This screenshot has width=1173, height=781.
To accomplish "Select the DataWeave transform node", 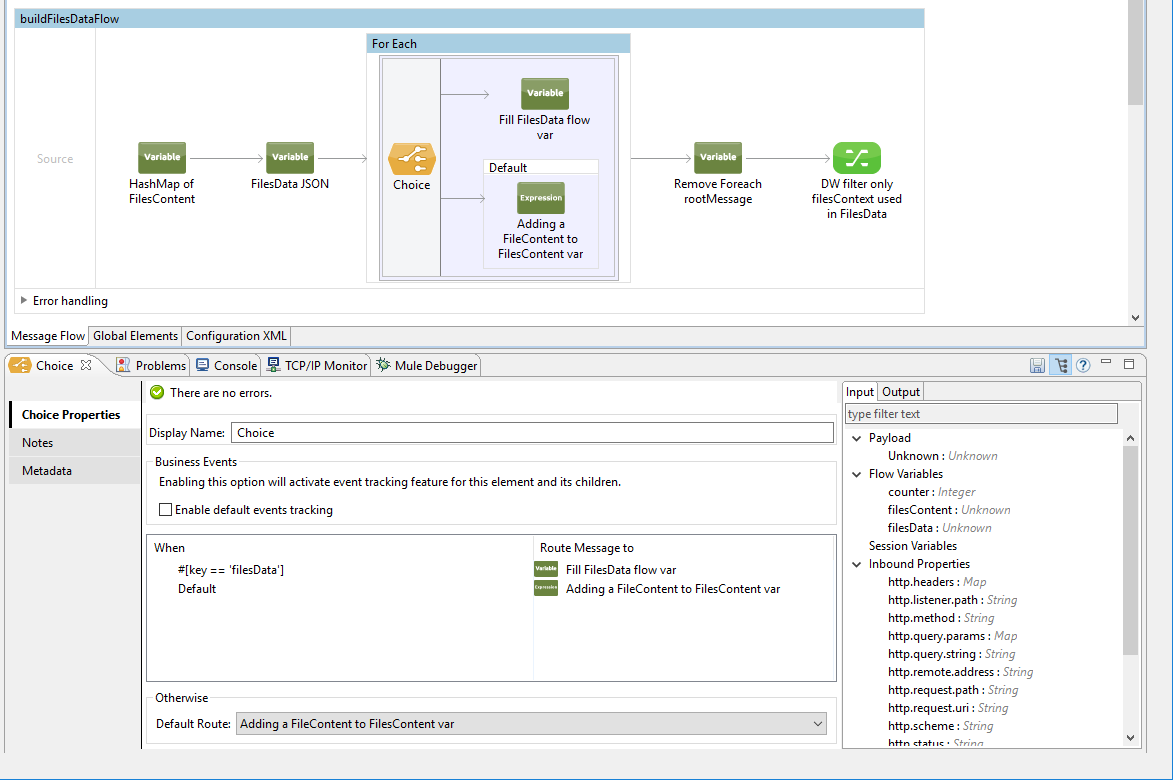I will pyautogui.click(x=857, y=158).
